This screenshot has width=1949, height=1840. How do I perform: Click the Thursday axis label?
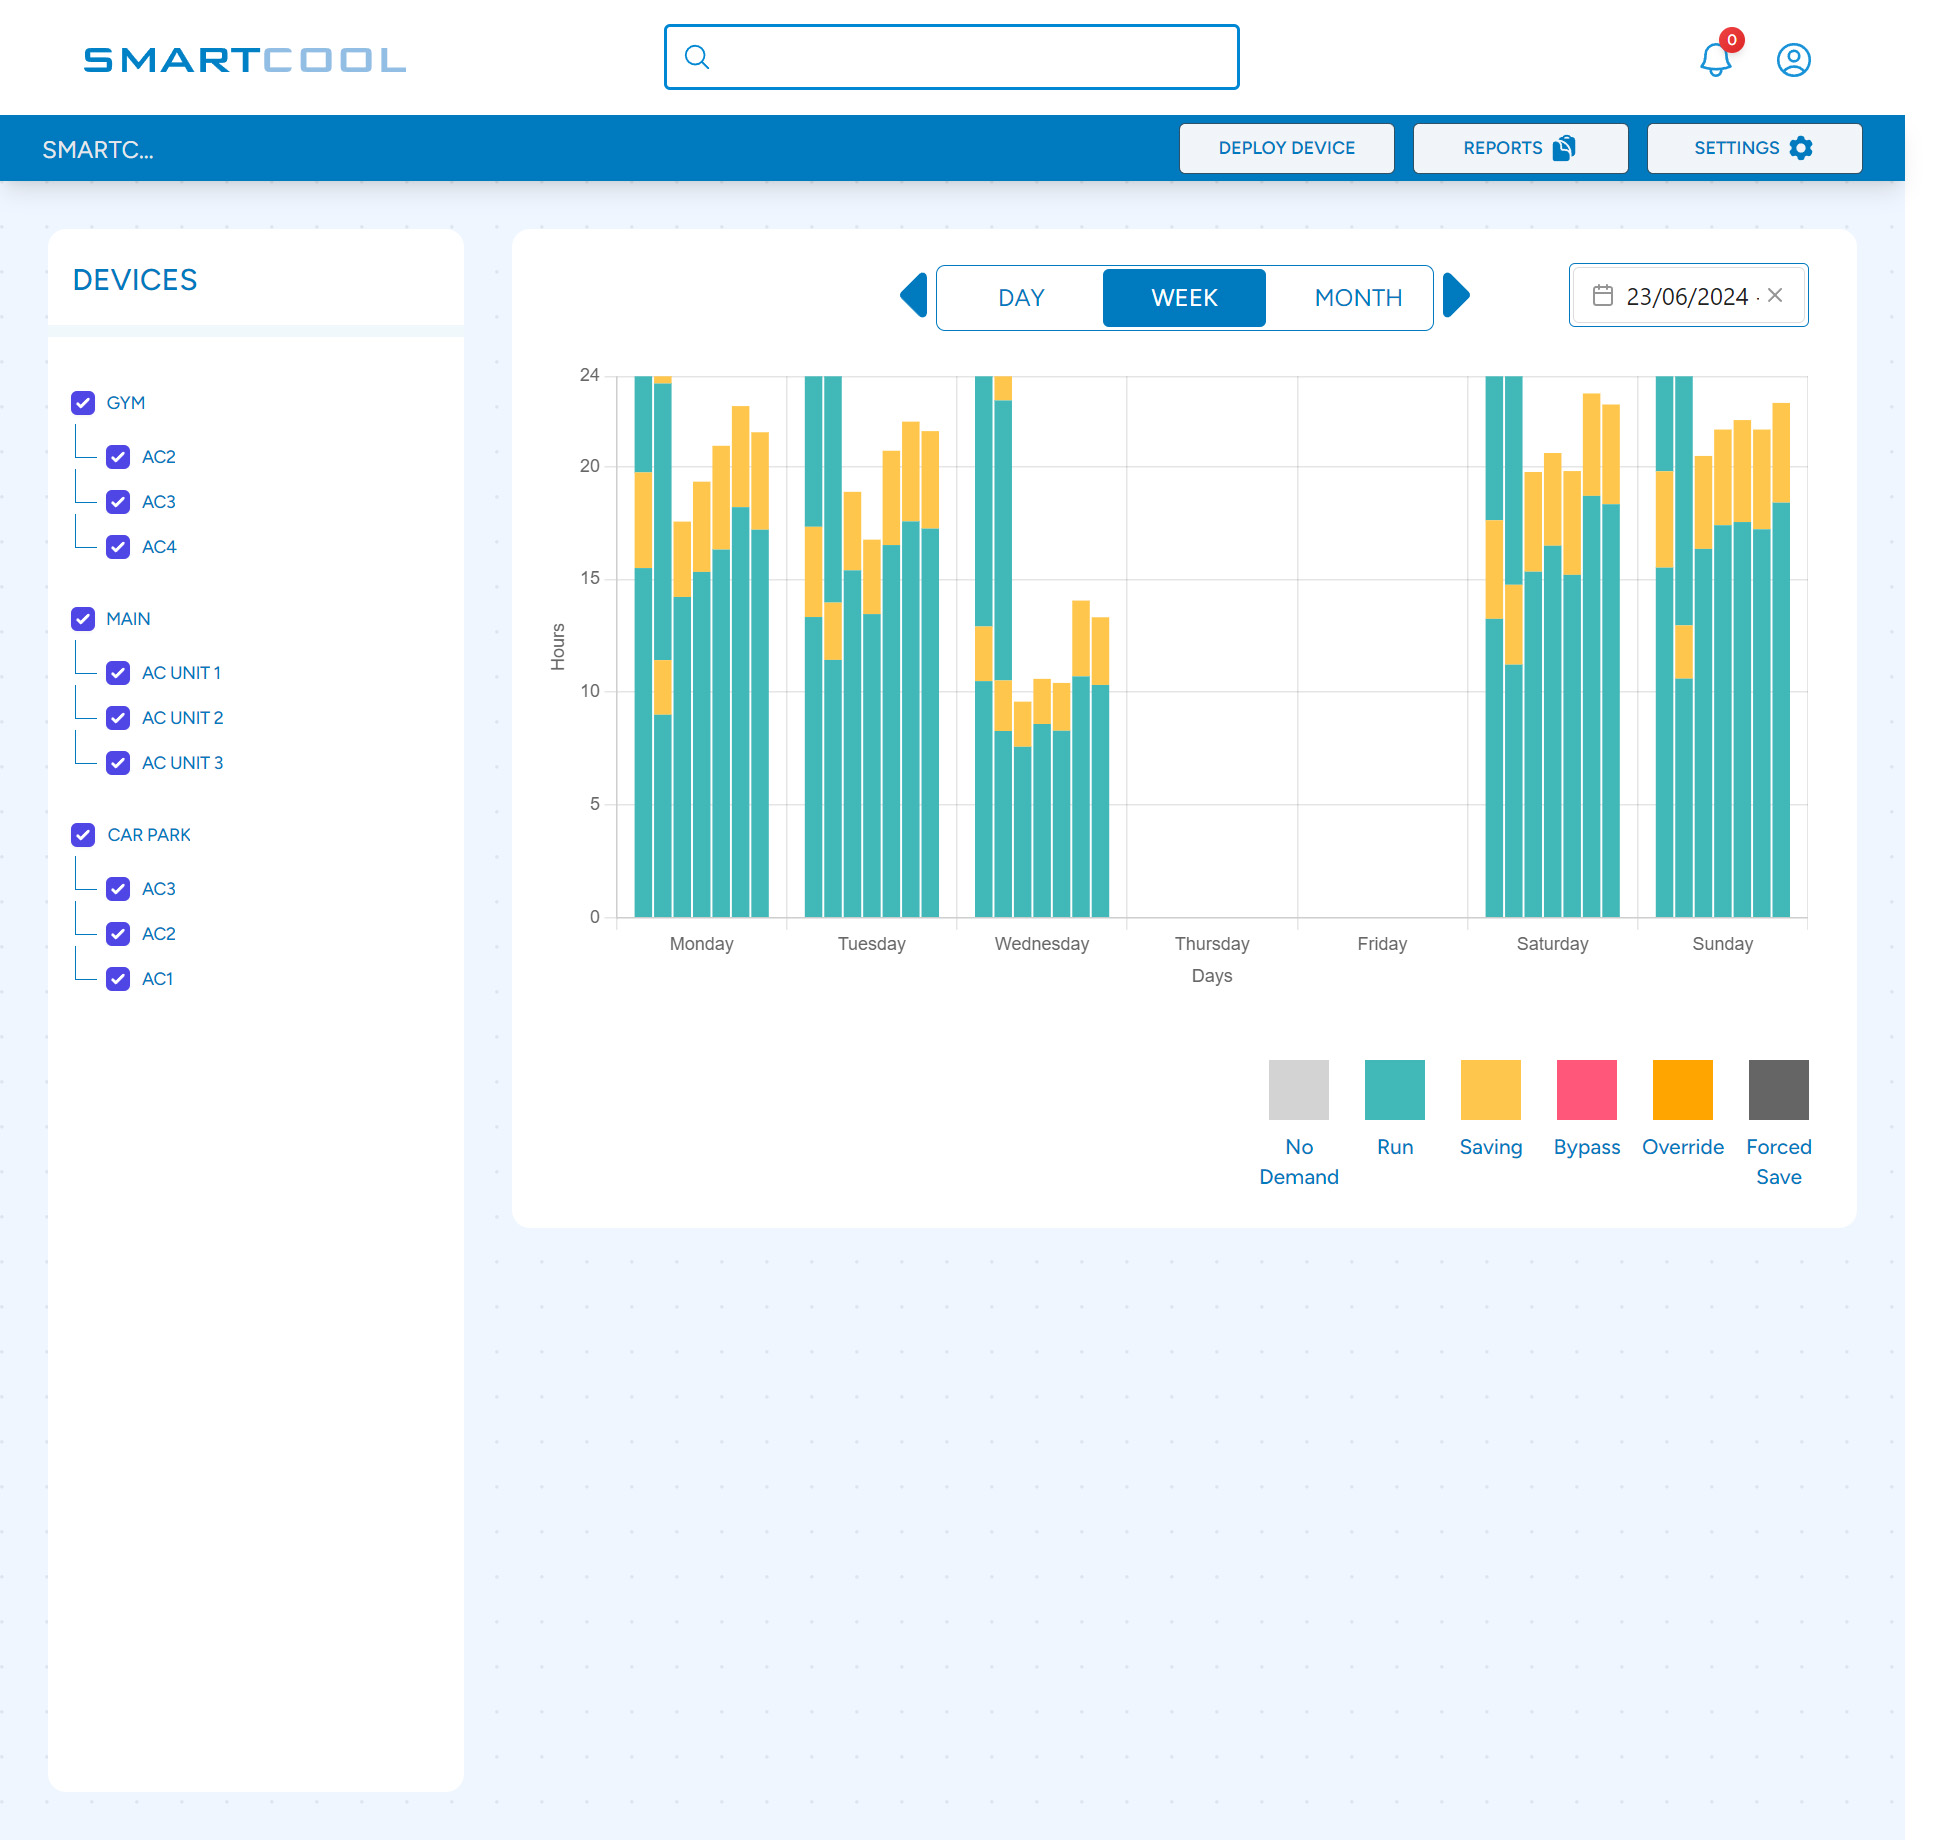tap(1212, 944)
